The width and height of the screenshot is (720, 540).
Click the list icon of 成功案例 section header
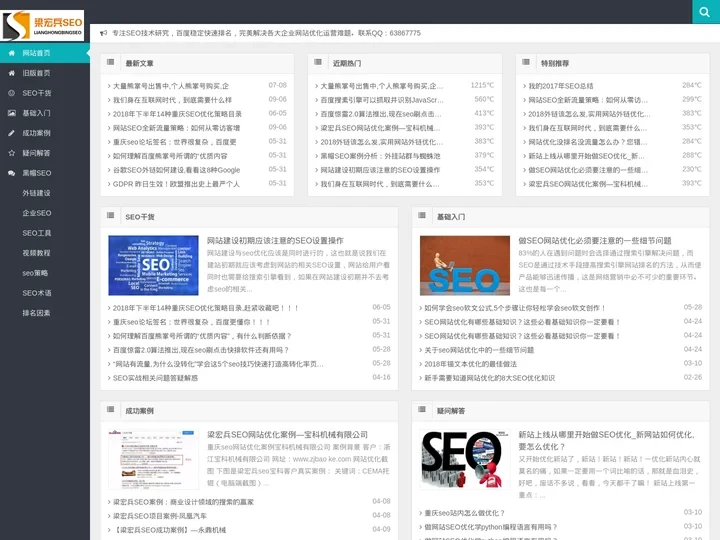click(x=111, y=410)
